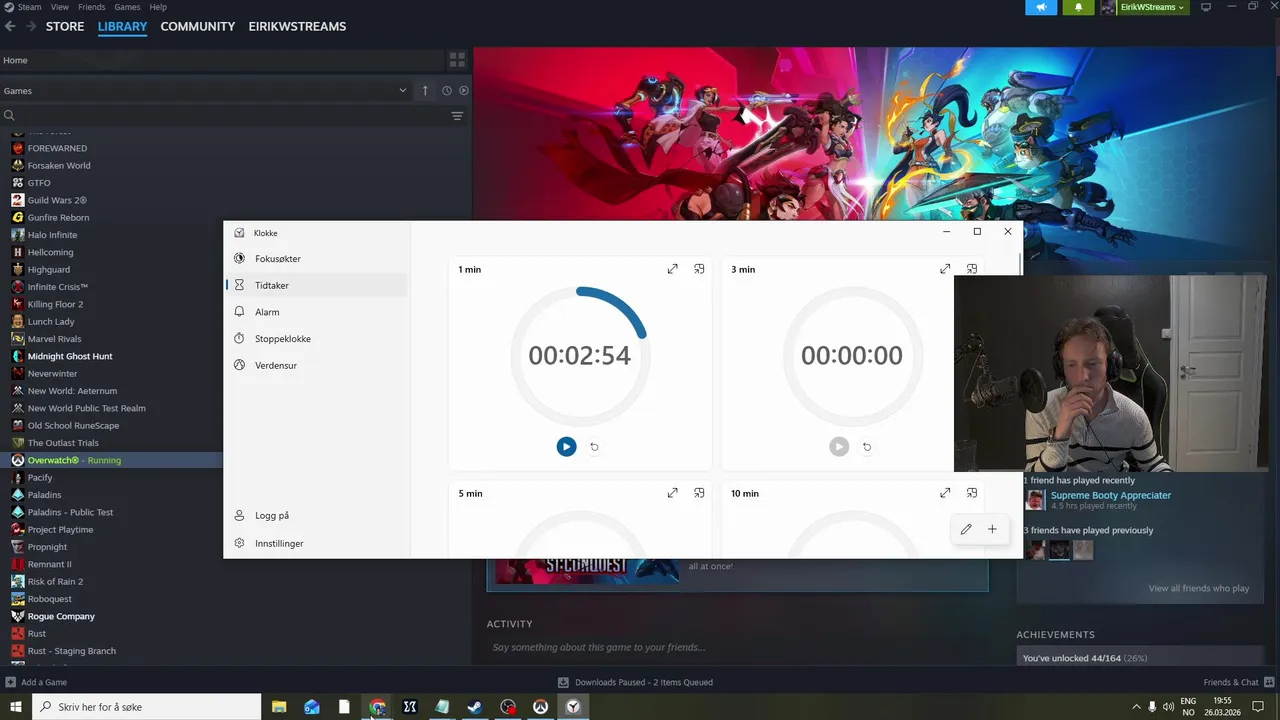The width and height of the screenshot is (1280, 720).
Task: Keep the 5 min timer on top
Action: pyautogui.click(x=699, y=493)
